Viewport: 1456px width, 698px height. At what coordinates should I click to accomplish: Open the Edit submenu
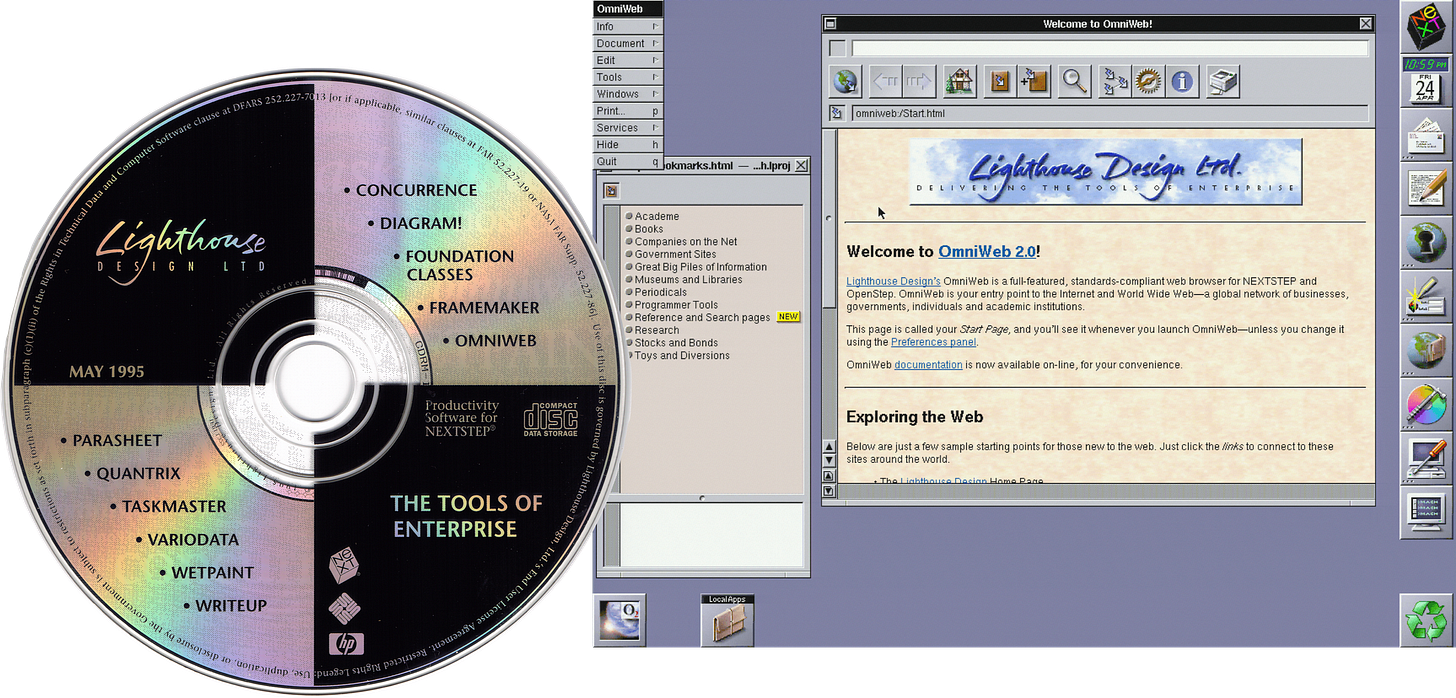pos(628,60)
